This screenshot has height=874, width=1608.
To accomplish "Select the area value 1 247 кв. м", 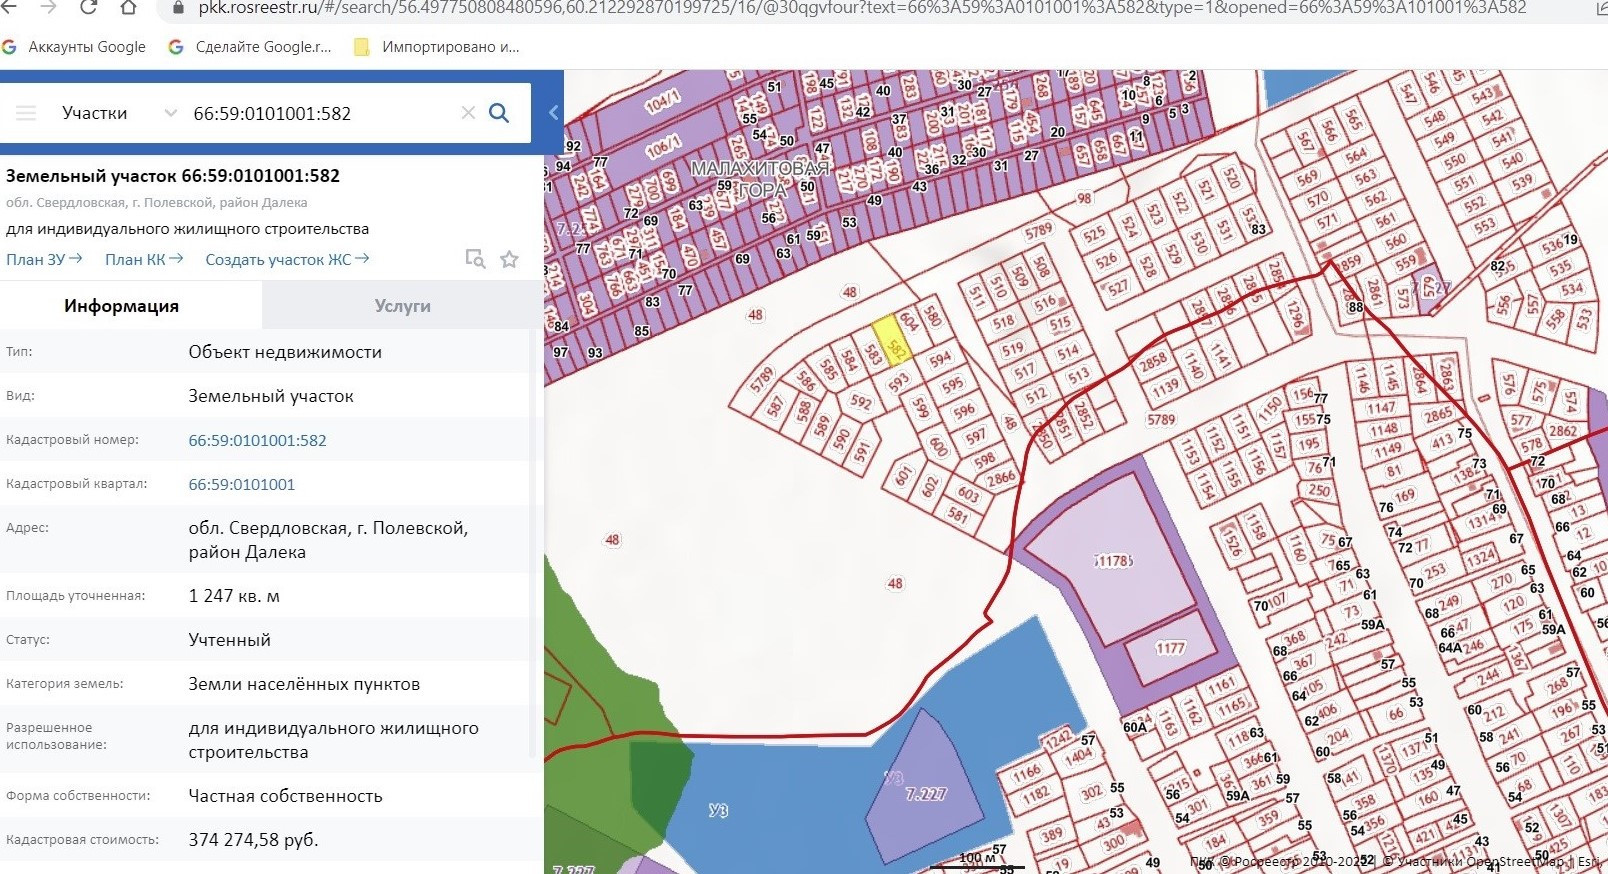I will pos(234,596).
